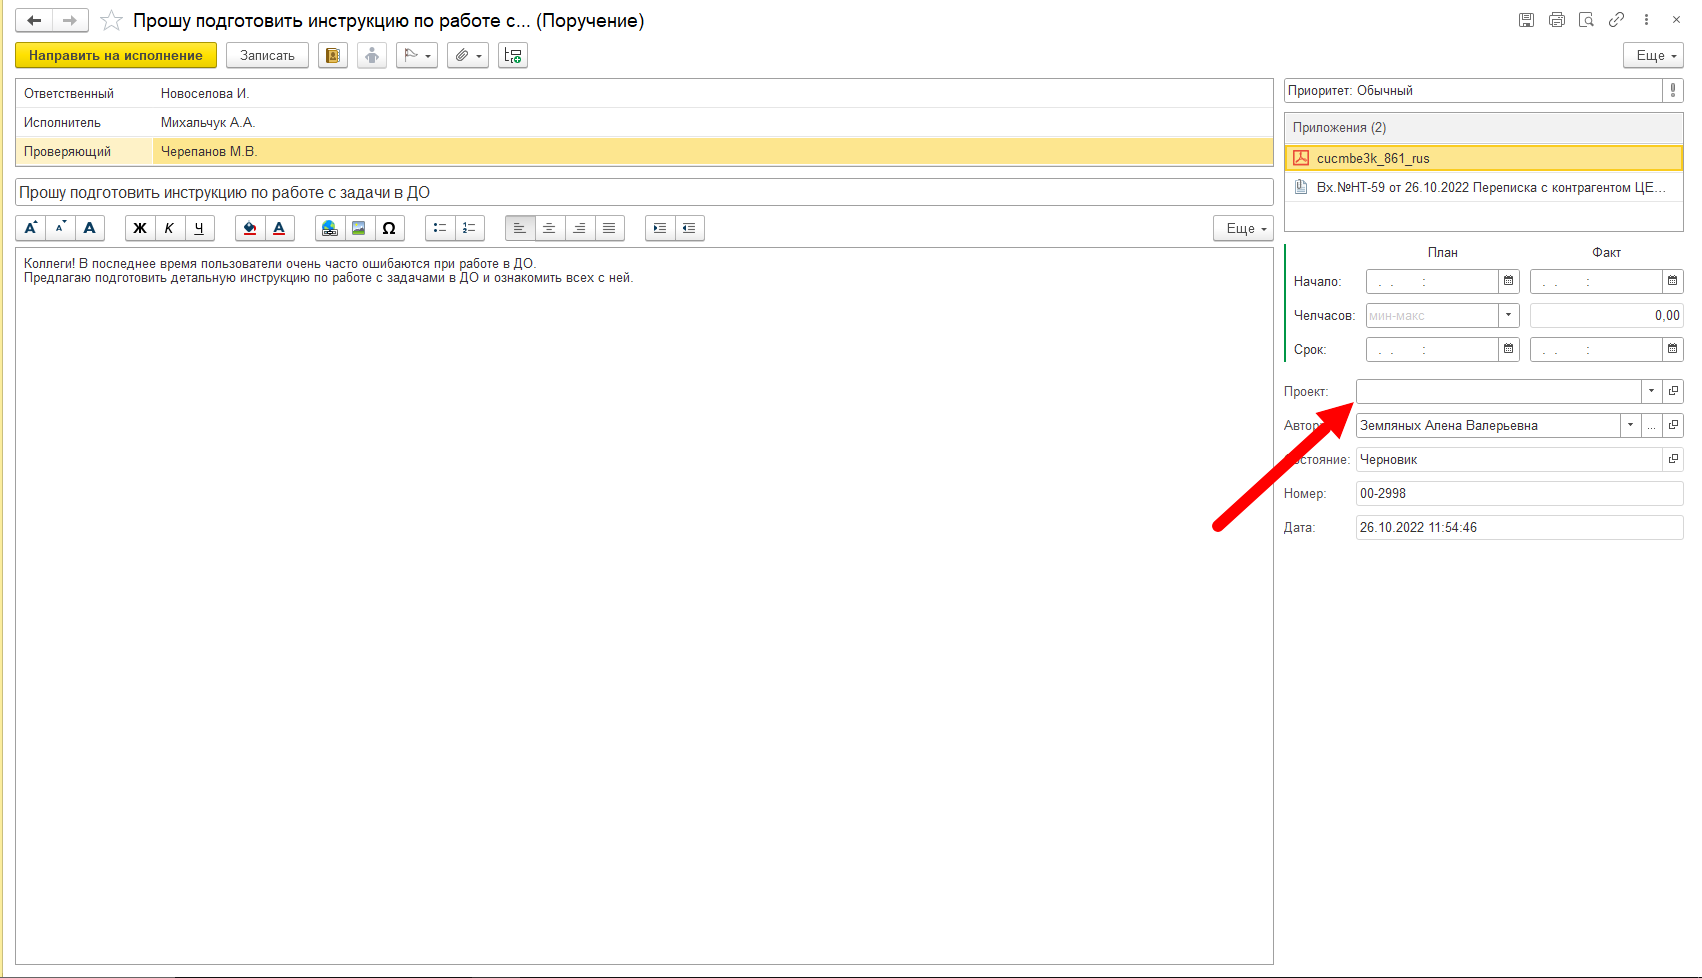The image size is (1702, 978).
Task: Open the Чел.часов мин-макс dropdown
Action: click(x=1509, y=315)
